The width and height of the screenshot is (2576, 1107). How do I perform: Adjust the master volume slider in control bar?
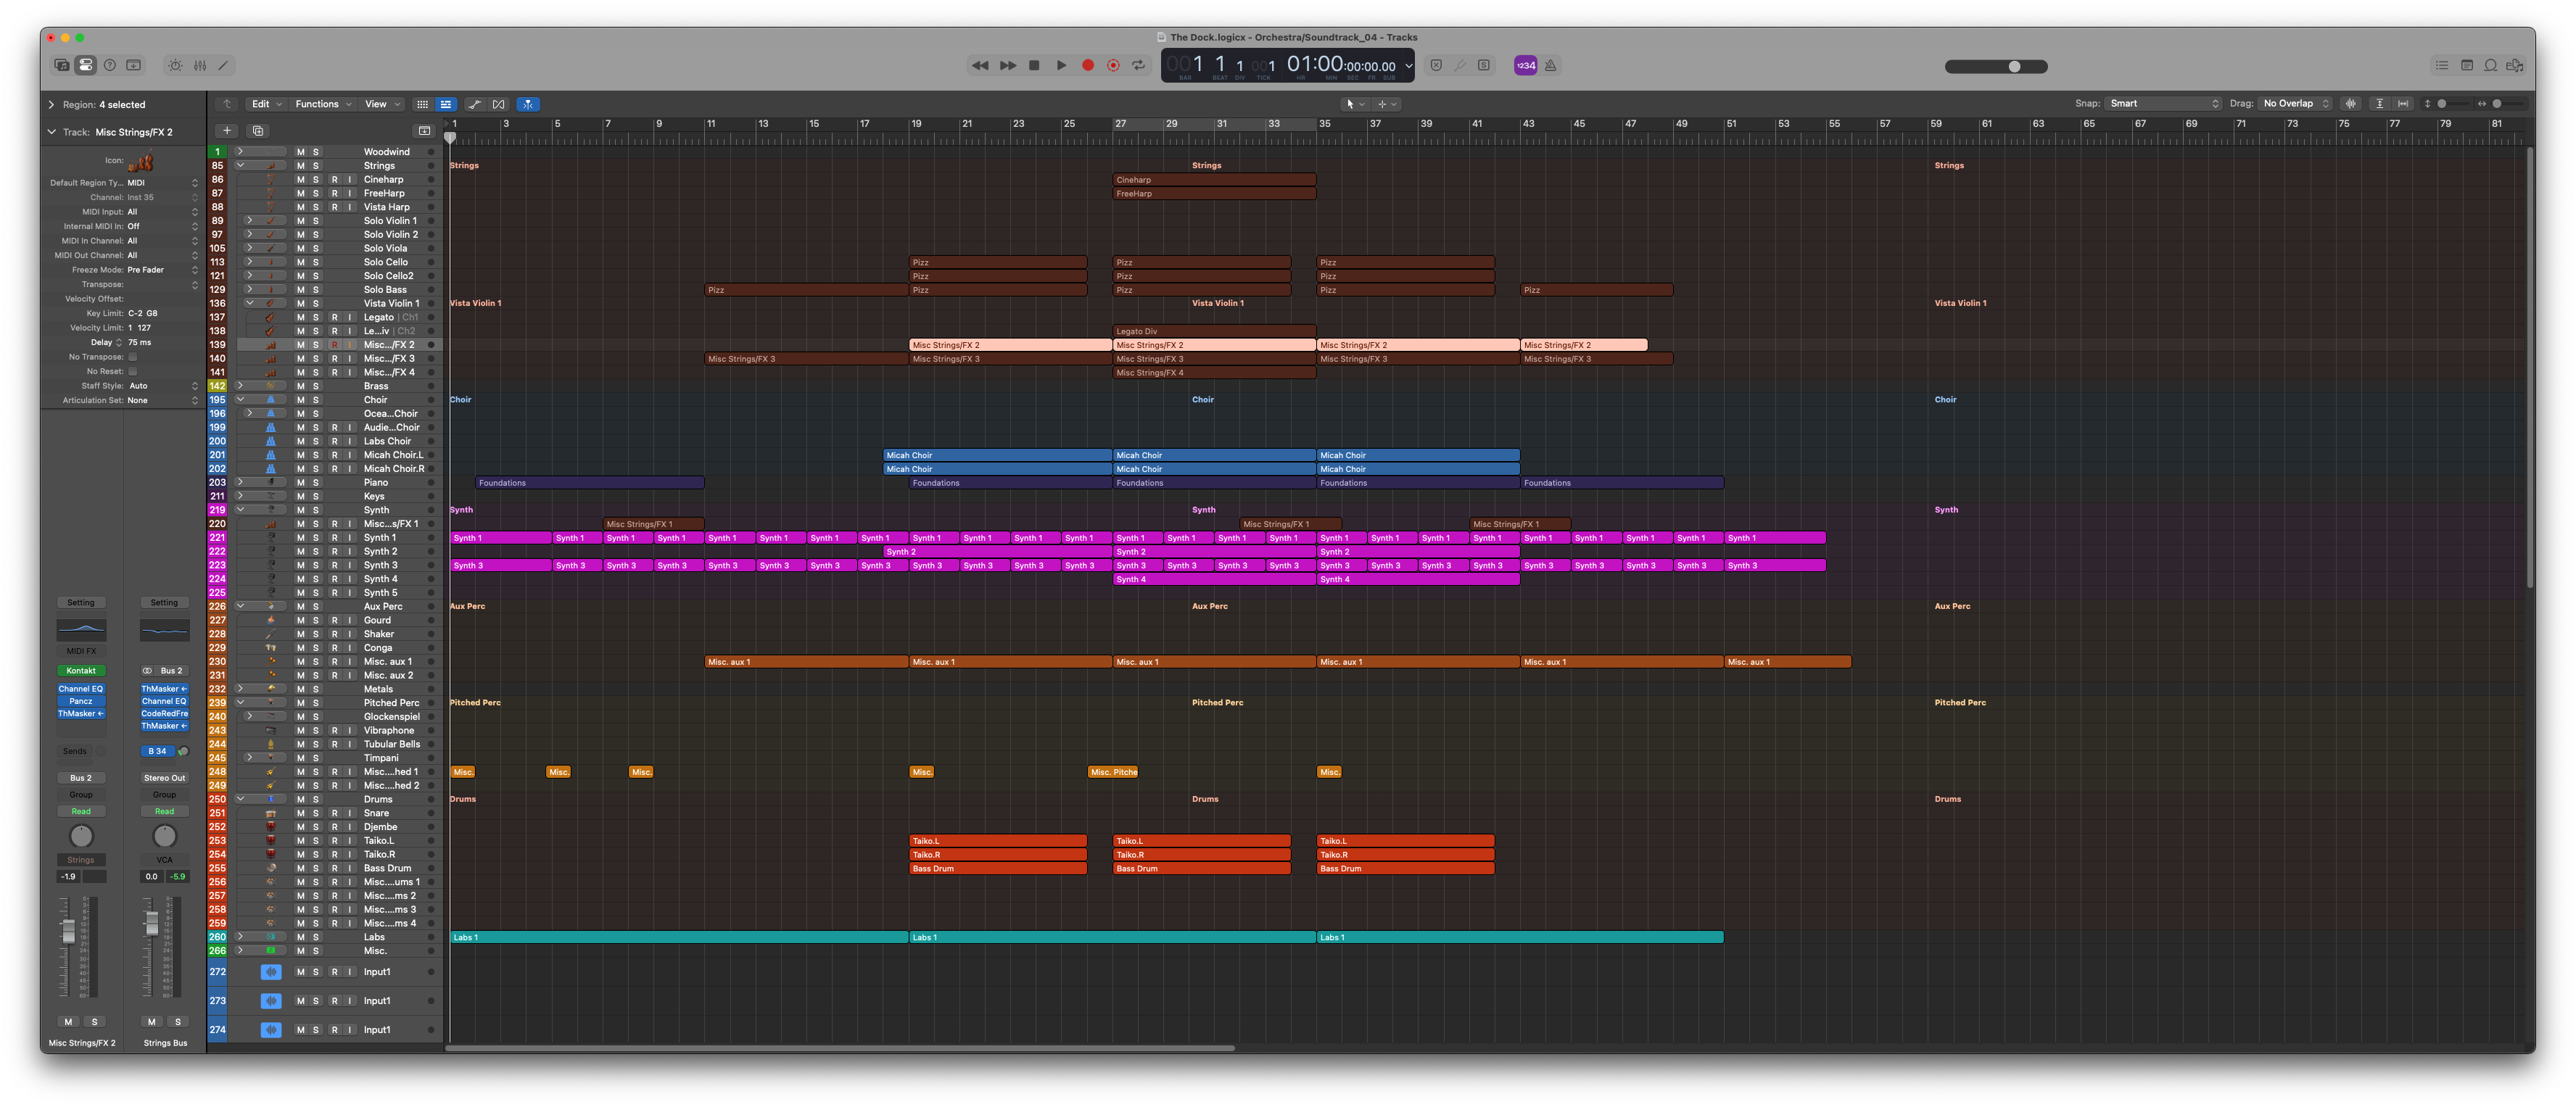2014,66
